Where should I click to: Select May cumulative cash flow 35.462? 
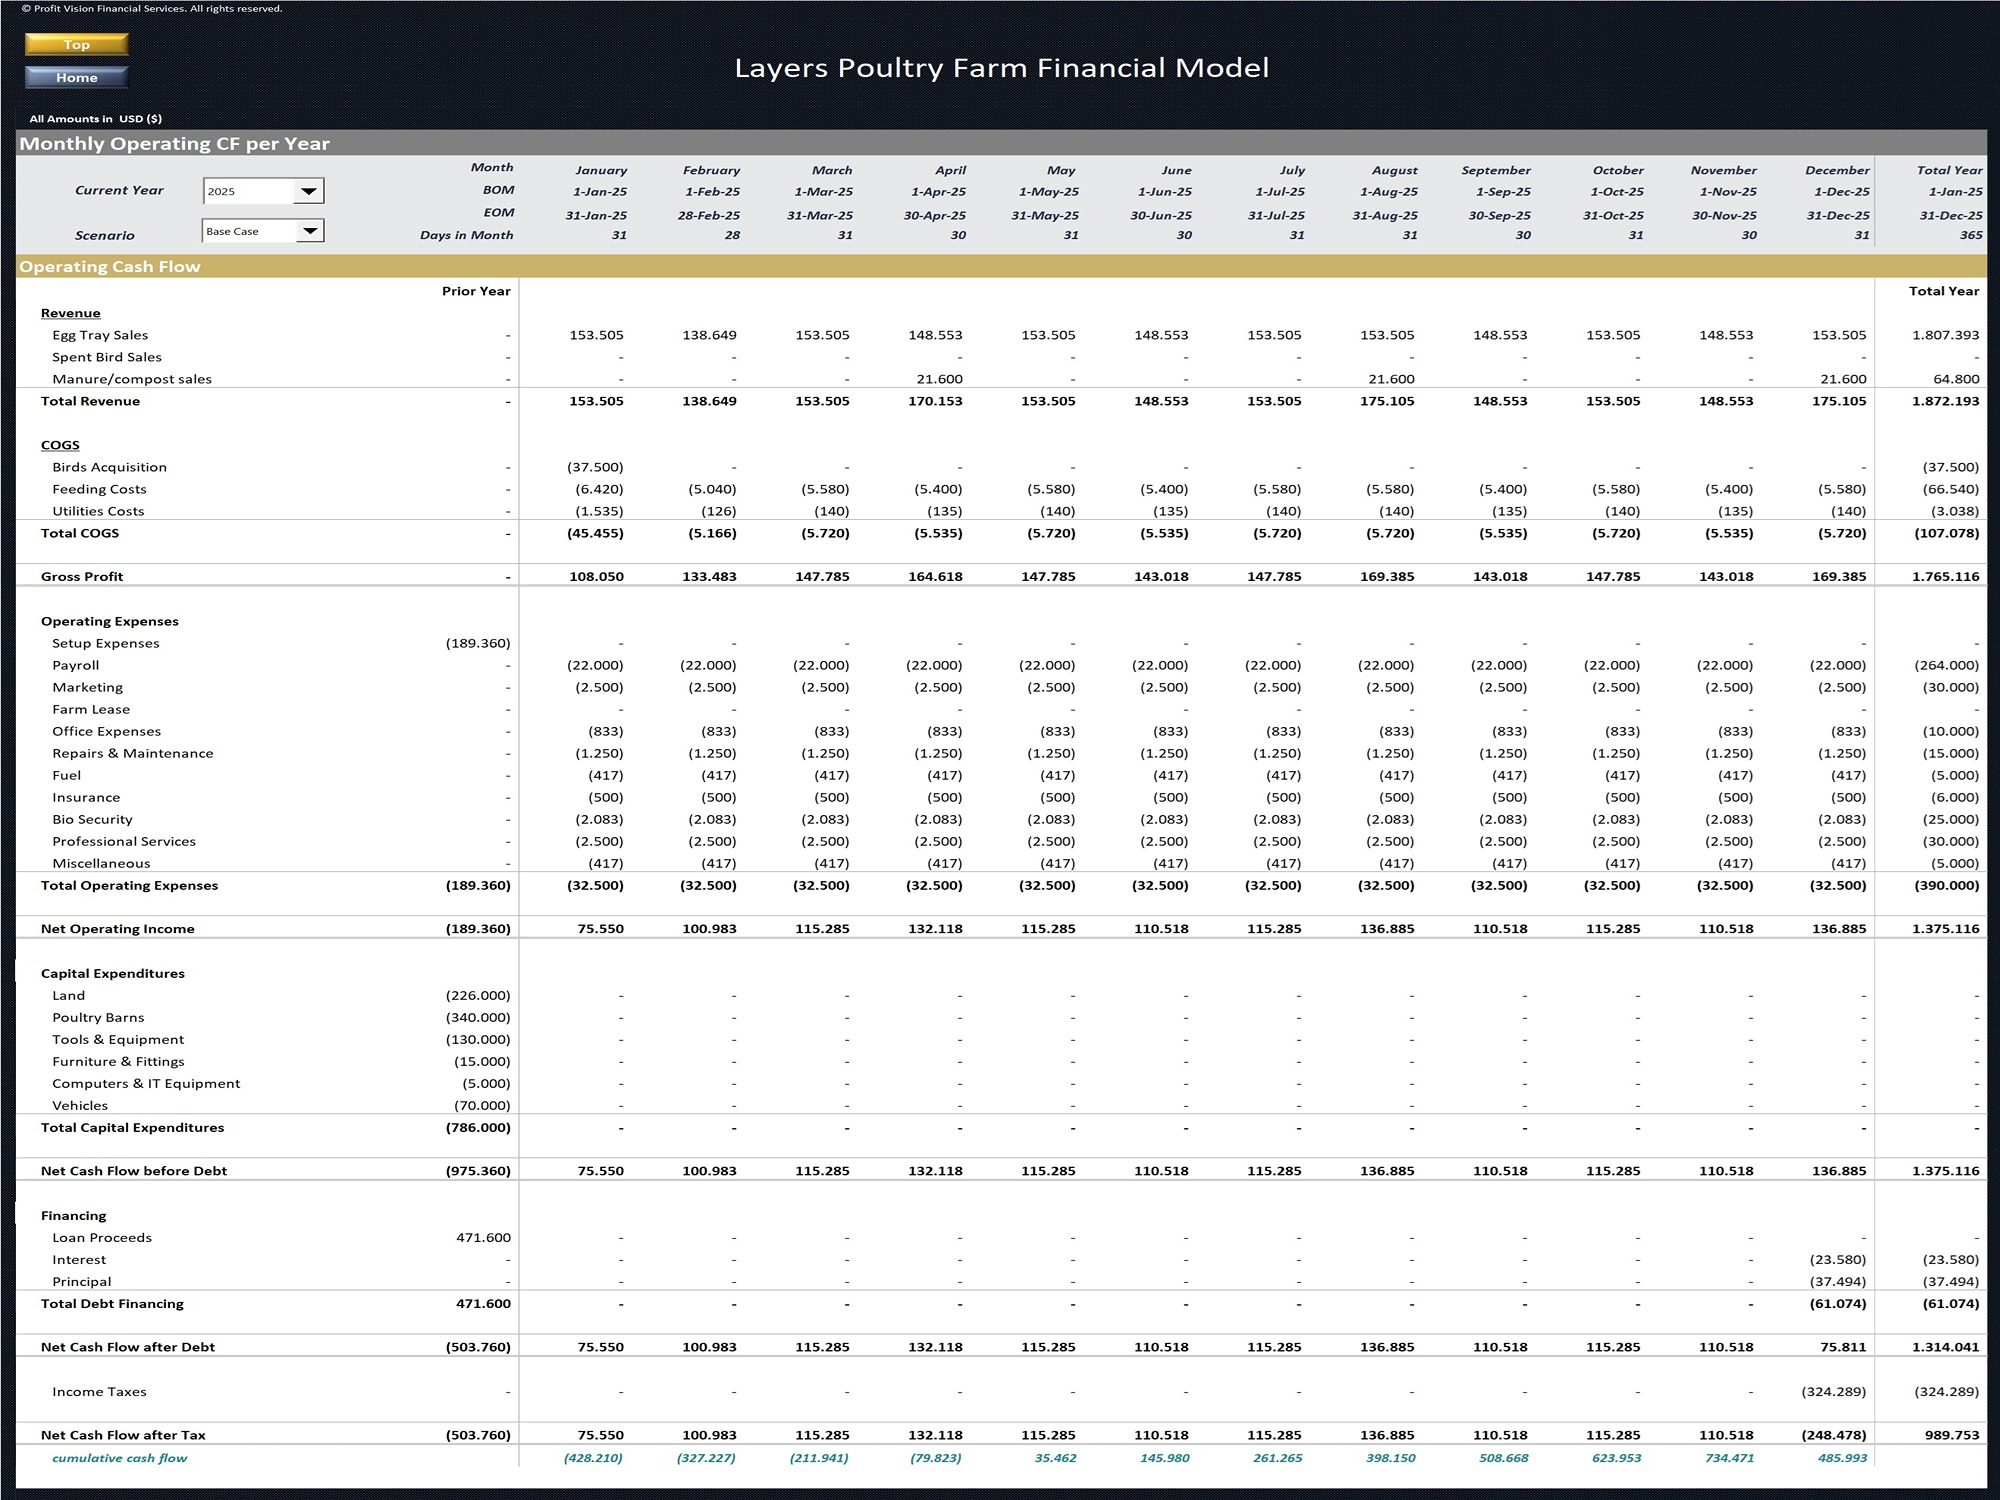coord(1056,1457)
